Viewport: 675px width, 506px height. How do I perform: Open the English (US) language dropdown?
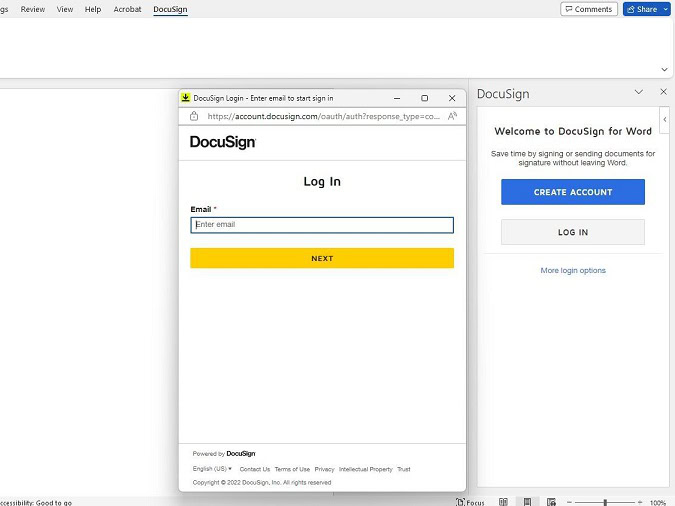tap(212, 469)
